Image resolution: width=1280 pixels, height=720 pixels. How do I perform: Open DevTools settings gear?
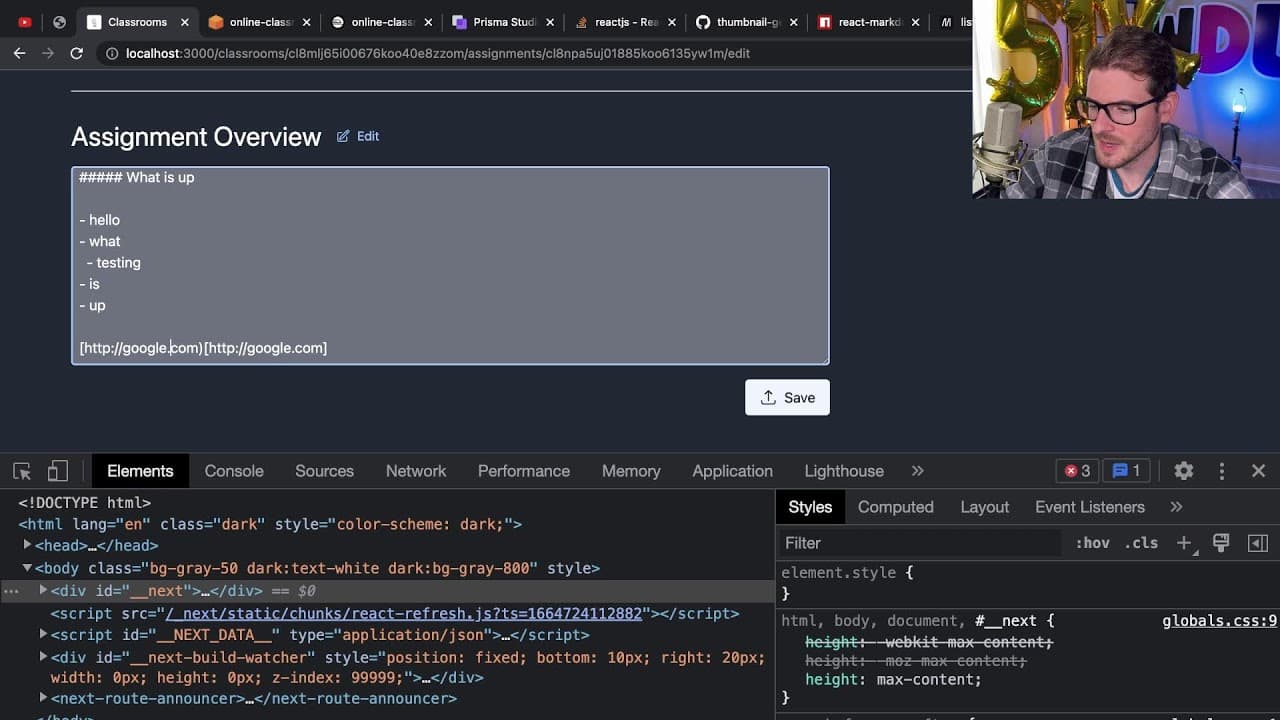[1184, 471]
